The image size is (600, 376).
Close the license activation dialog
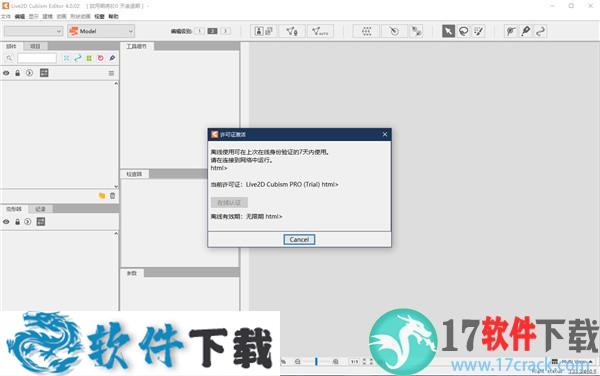click(385, 134)
